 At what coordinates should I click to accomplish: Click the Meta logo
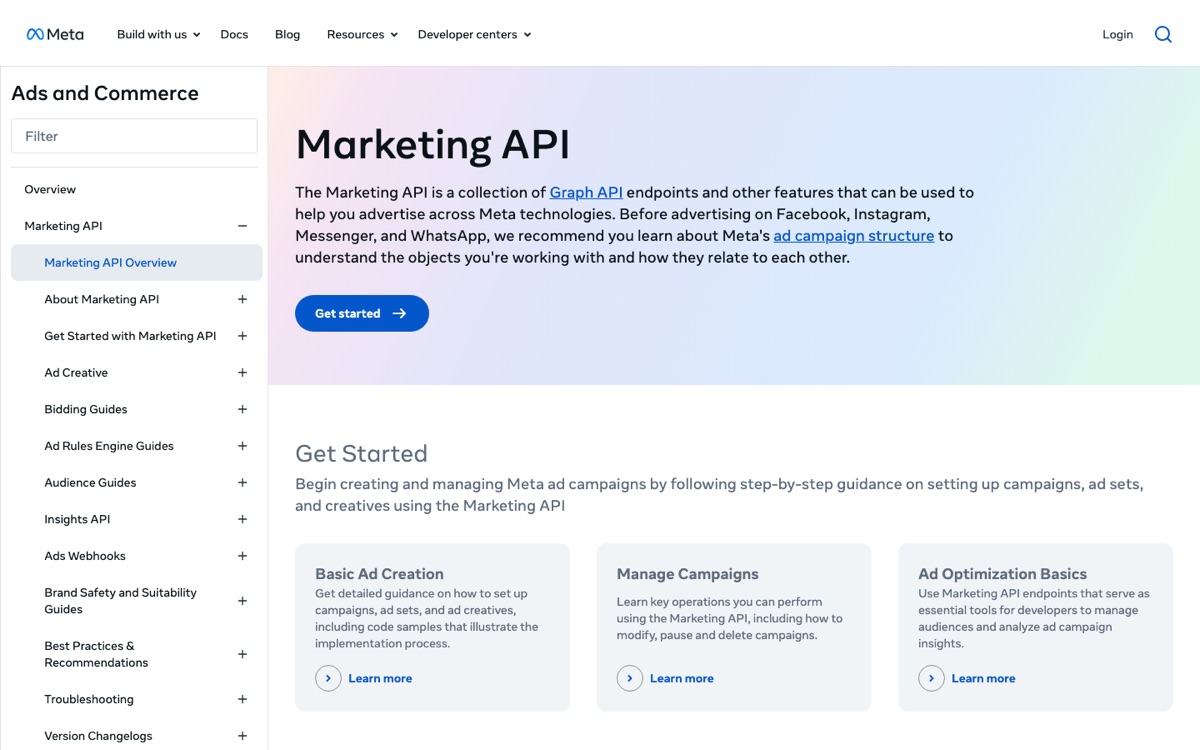pos(55,34)
